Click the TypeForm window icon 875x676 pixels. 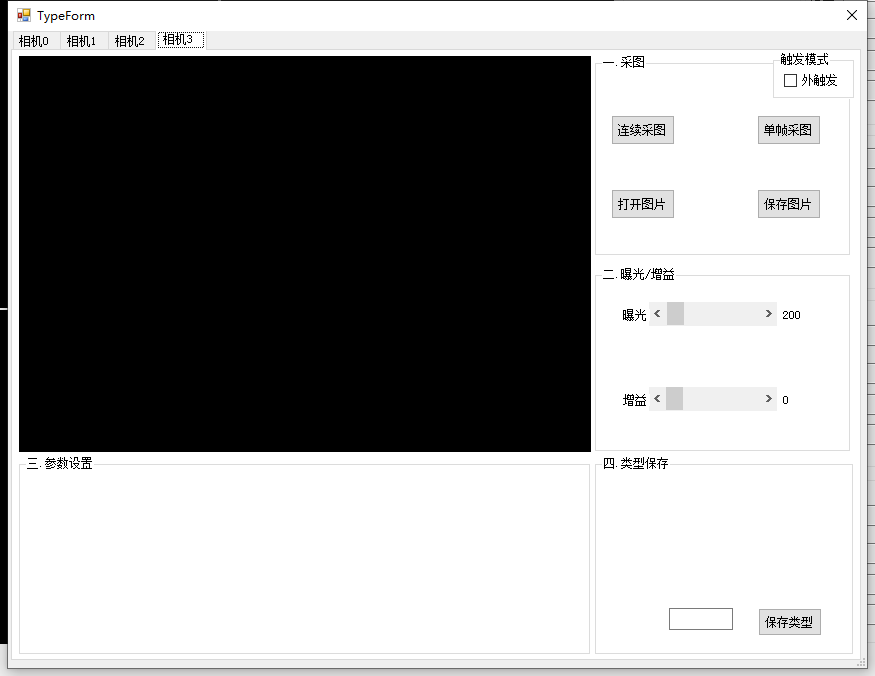pos(23,15)
